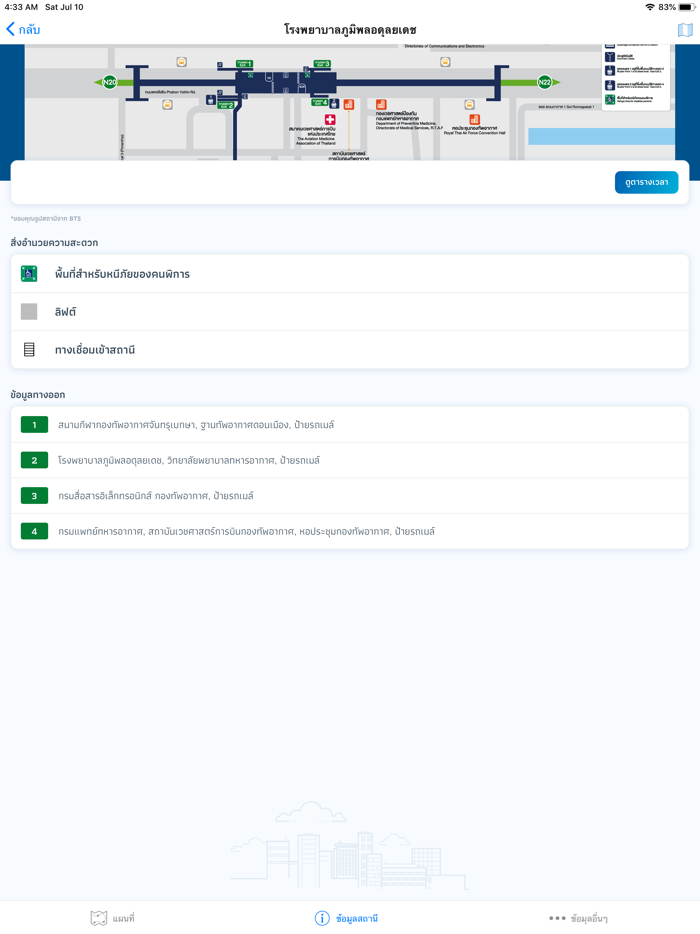The image size is (700, 934).
Task: Tap the gray lift icon square
Action: pos(29,312)
